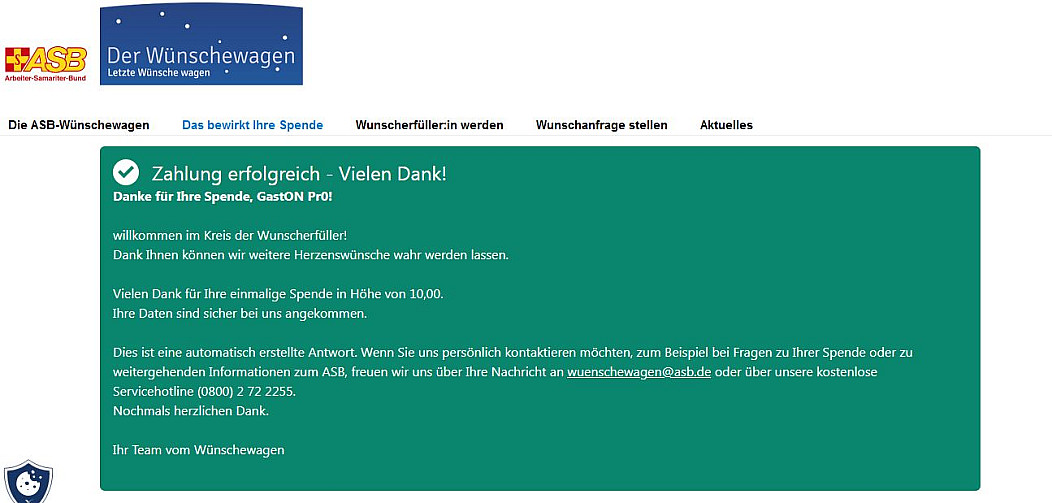
Task: Click the Nochmals herzlichen Dank line
Action: click(191, 411)
